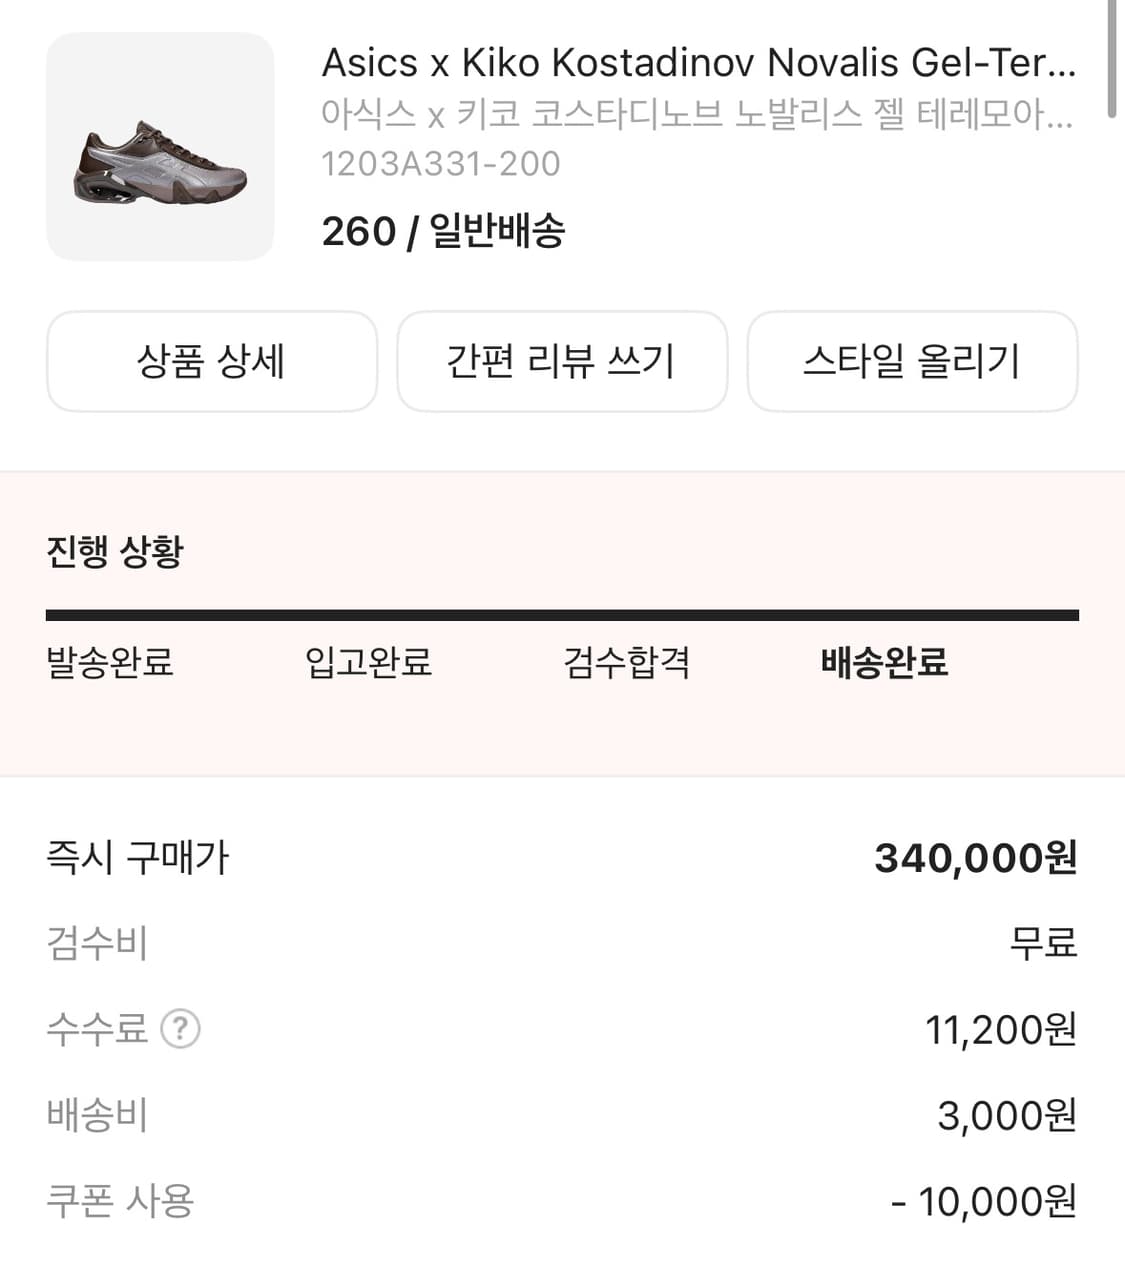Viewport: 1125px width, 1263px height.
Task: Click the fee help question mark icon
Action: (181, 1028)
